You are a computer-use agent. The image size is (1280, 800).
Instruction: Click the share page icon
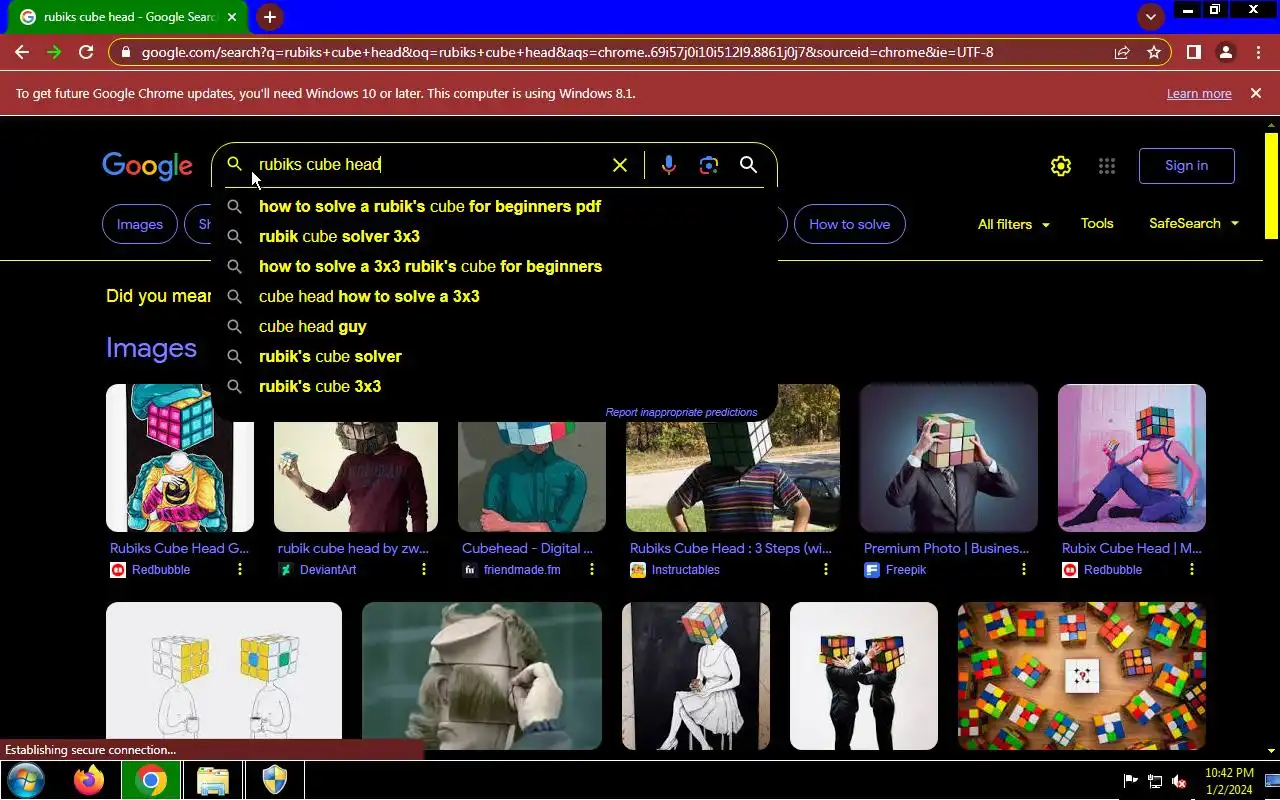(1122, 52)
